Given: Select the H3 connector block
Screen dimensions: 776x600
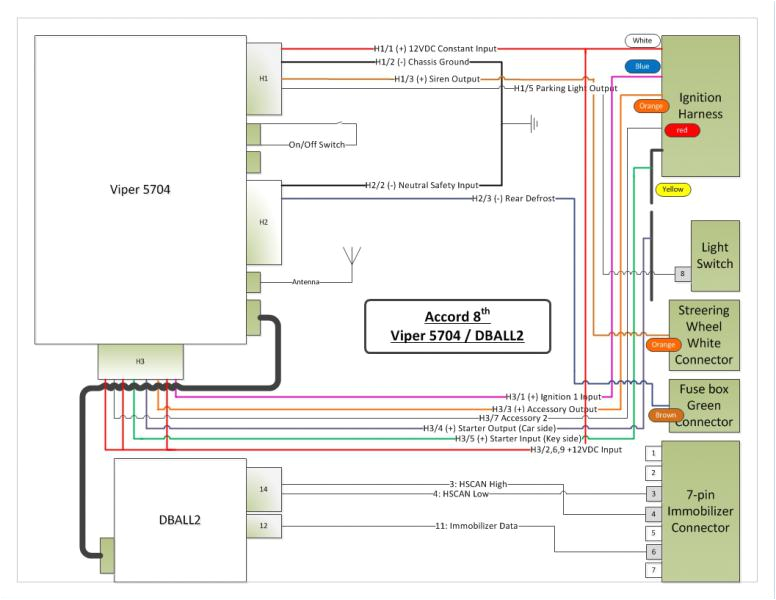Looking at the screenshot, I should pos(141,362).
